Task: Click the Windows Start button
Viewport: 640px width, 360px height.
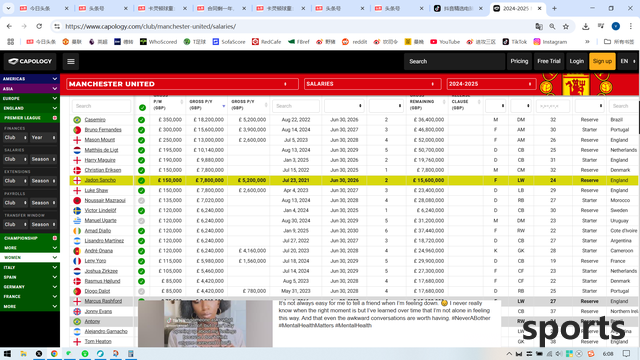Action: 7,354
